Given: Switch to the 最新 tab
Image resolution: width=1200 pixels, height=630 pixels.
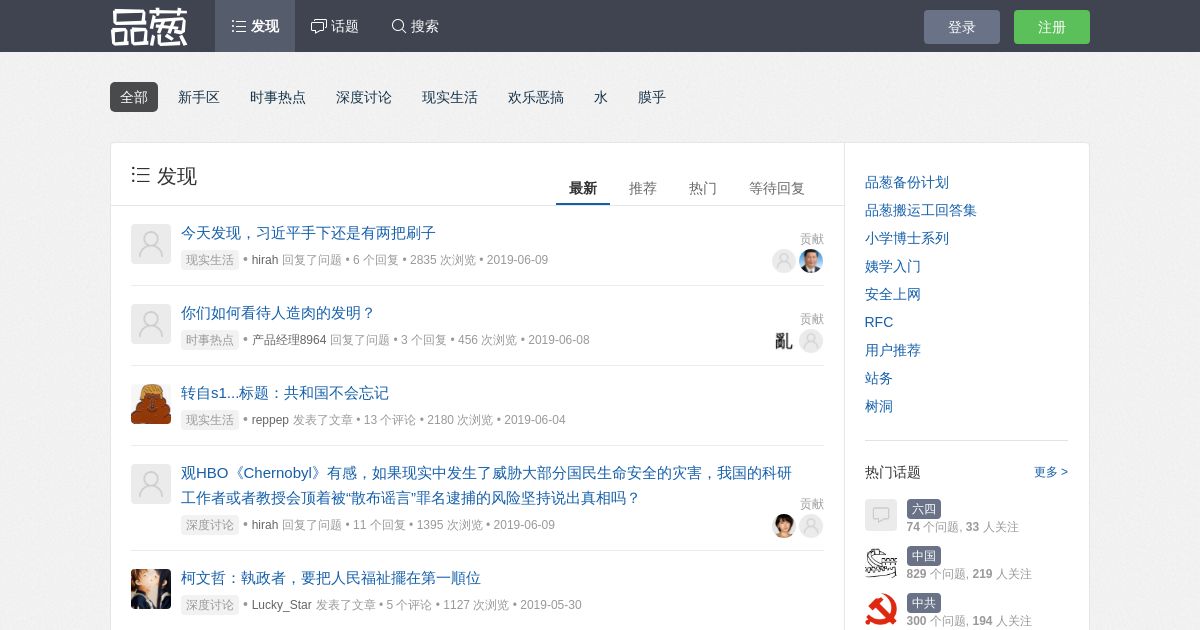Looking at the screenshot, I should click(x=583, y=188).
